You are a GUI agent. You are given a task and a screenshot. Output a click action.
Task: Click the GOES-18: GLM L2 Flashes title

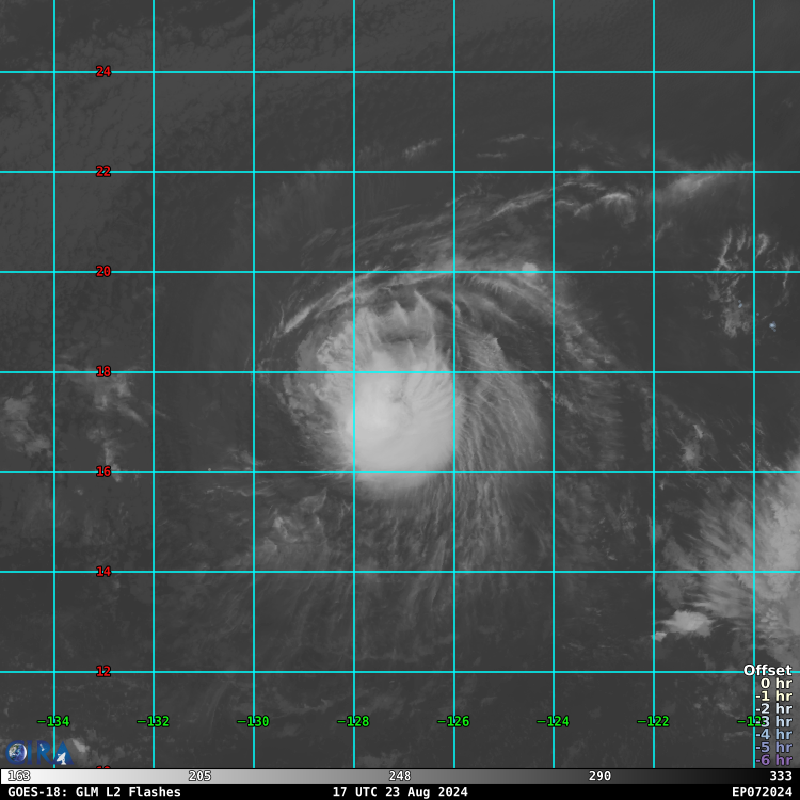tap(94, 792)
